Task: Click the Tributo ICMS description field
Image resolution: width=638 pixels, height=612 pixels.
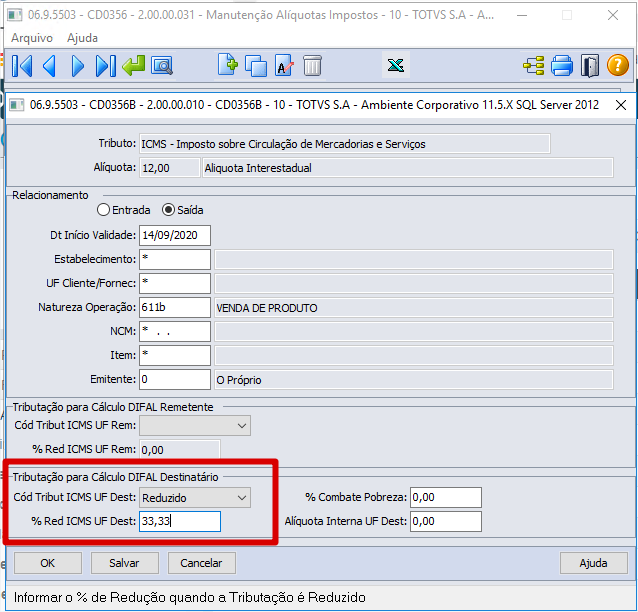Action: coord(345,144)
